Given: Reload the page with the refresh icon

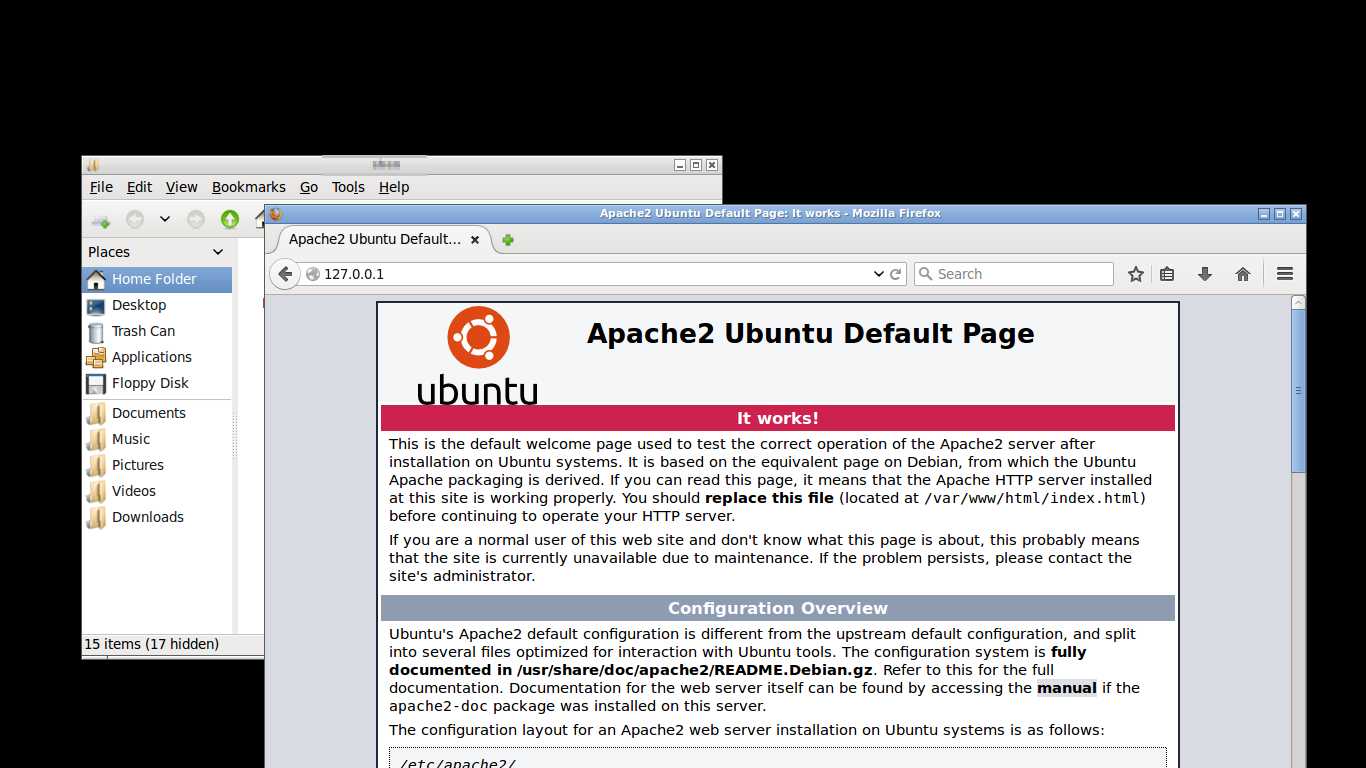Looking at the screenshot, I should pos(896,274).
